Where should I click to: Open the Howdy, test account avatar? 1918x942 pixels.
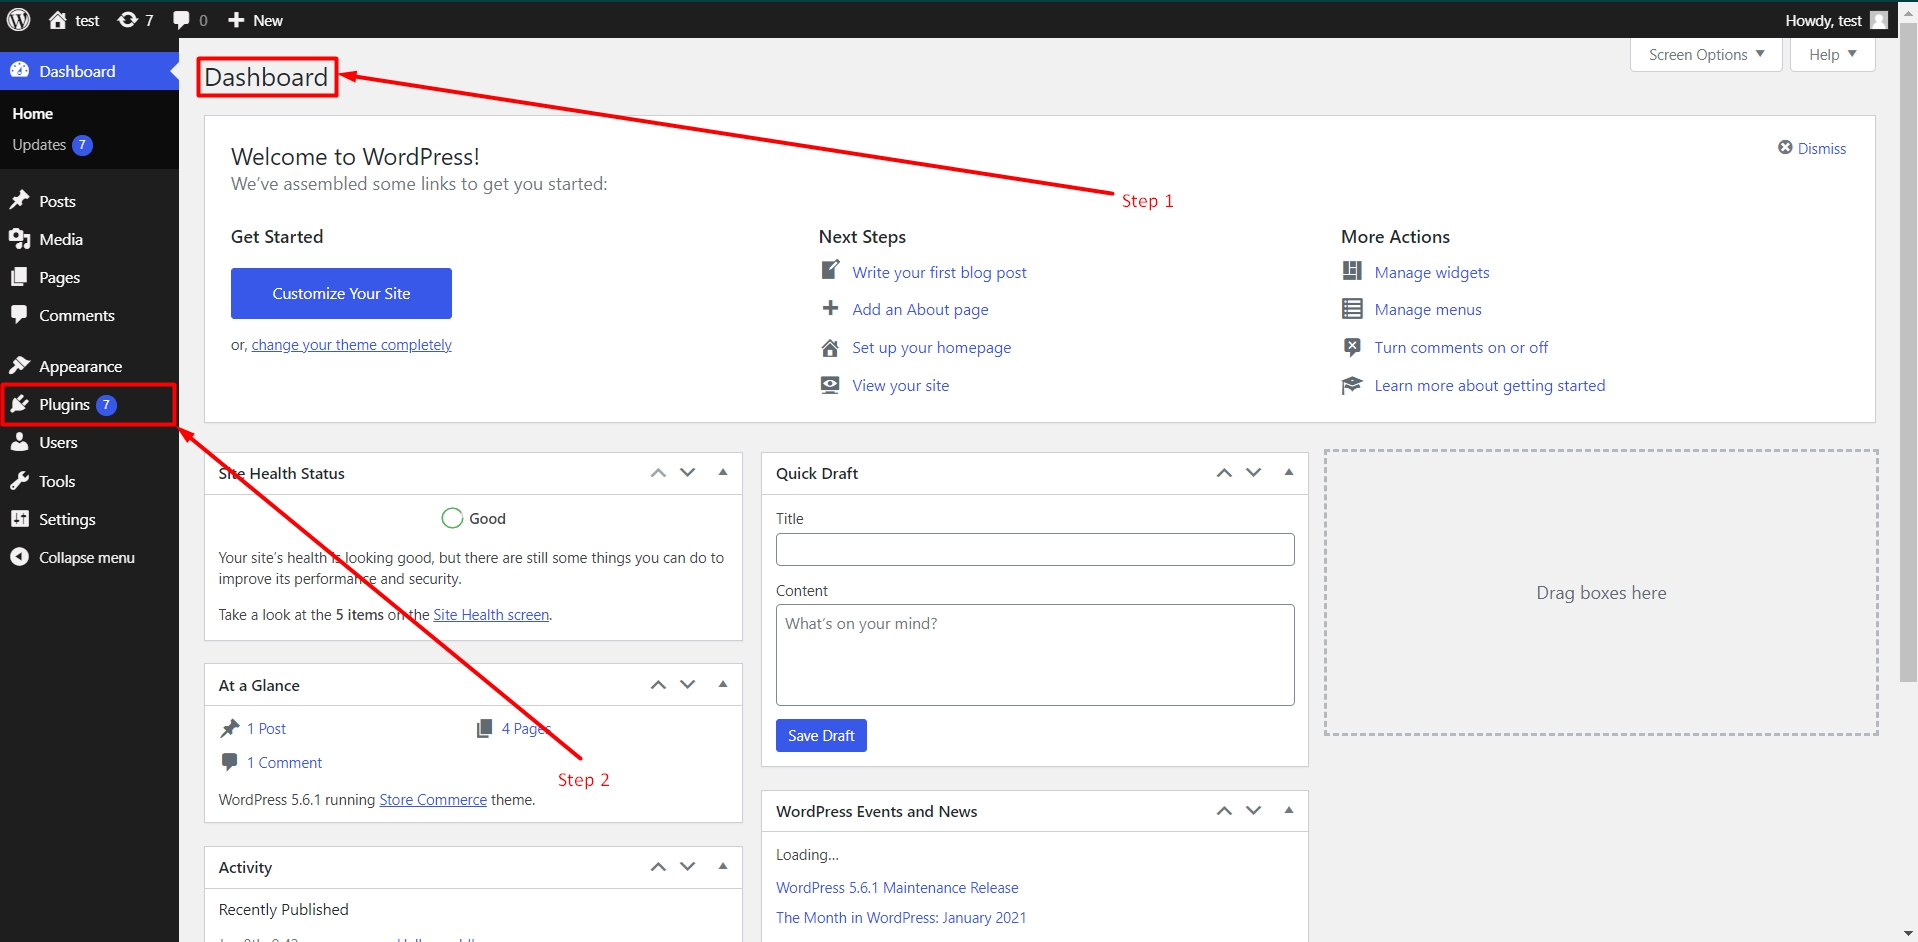[1879, 20]
